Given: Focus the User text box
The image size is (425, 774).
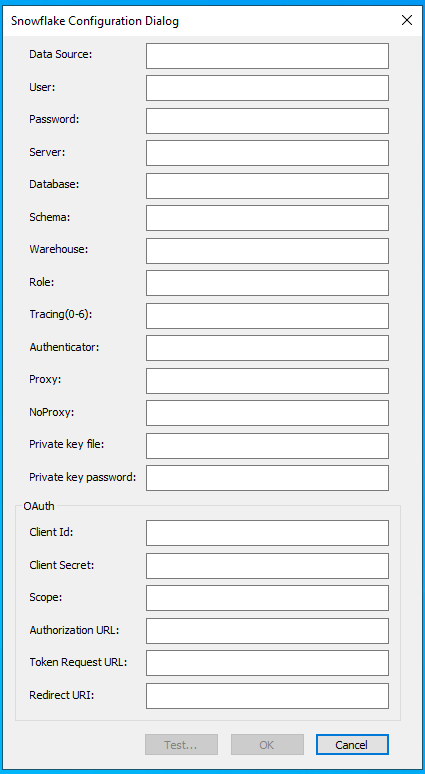Looking at the screenshot, I should 267,88.
